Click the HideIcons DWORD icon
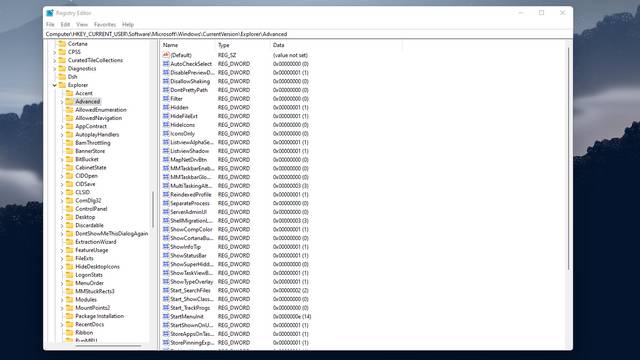 click(x=166, y=125)
